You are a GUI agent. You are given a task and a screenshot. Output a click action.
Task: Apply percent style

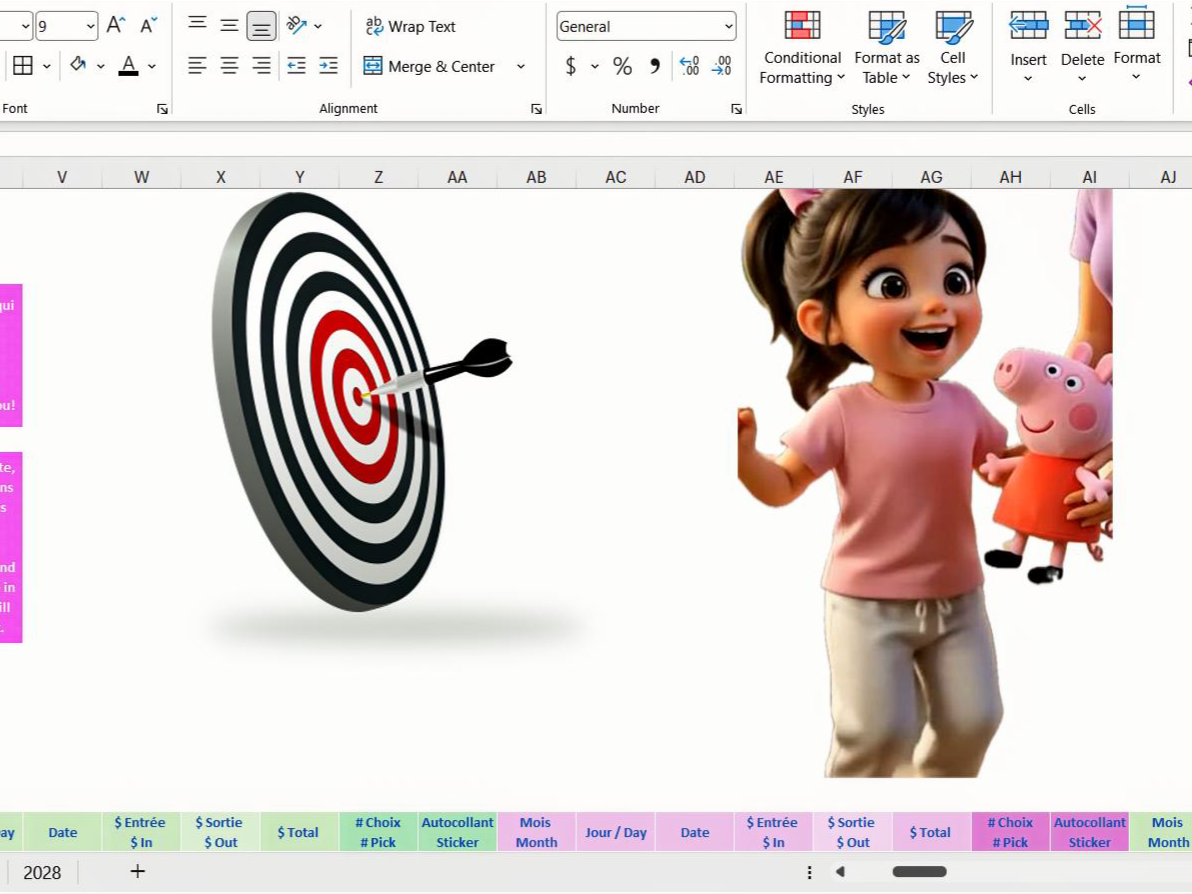click(623, 66)
